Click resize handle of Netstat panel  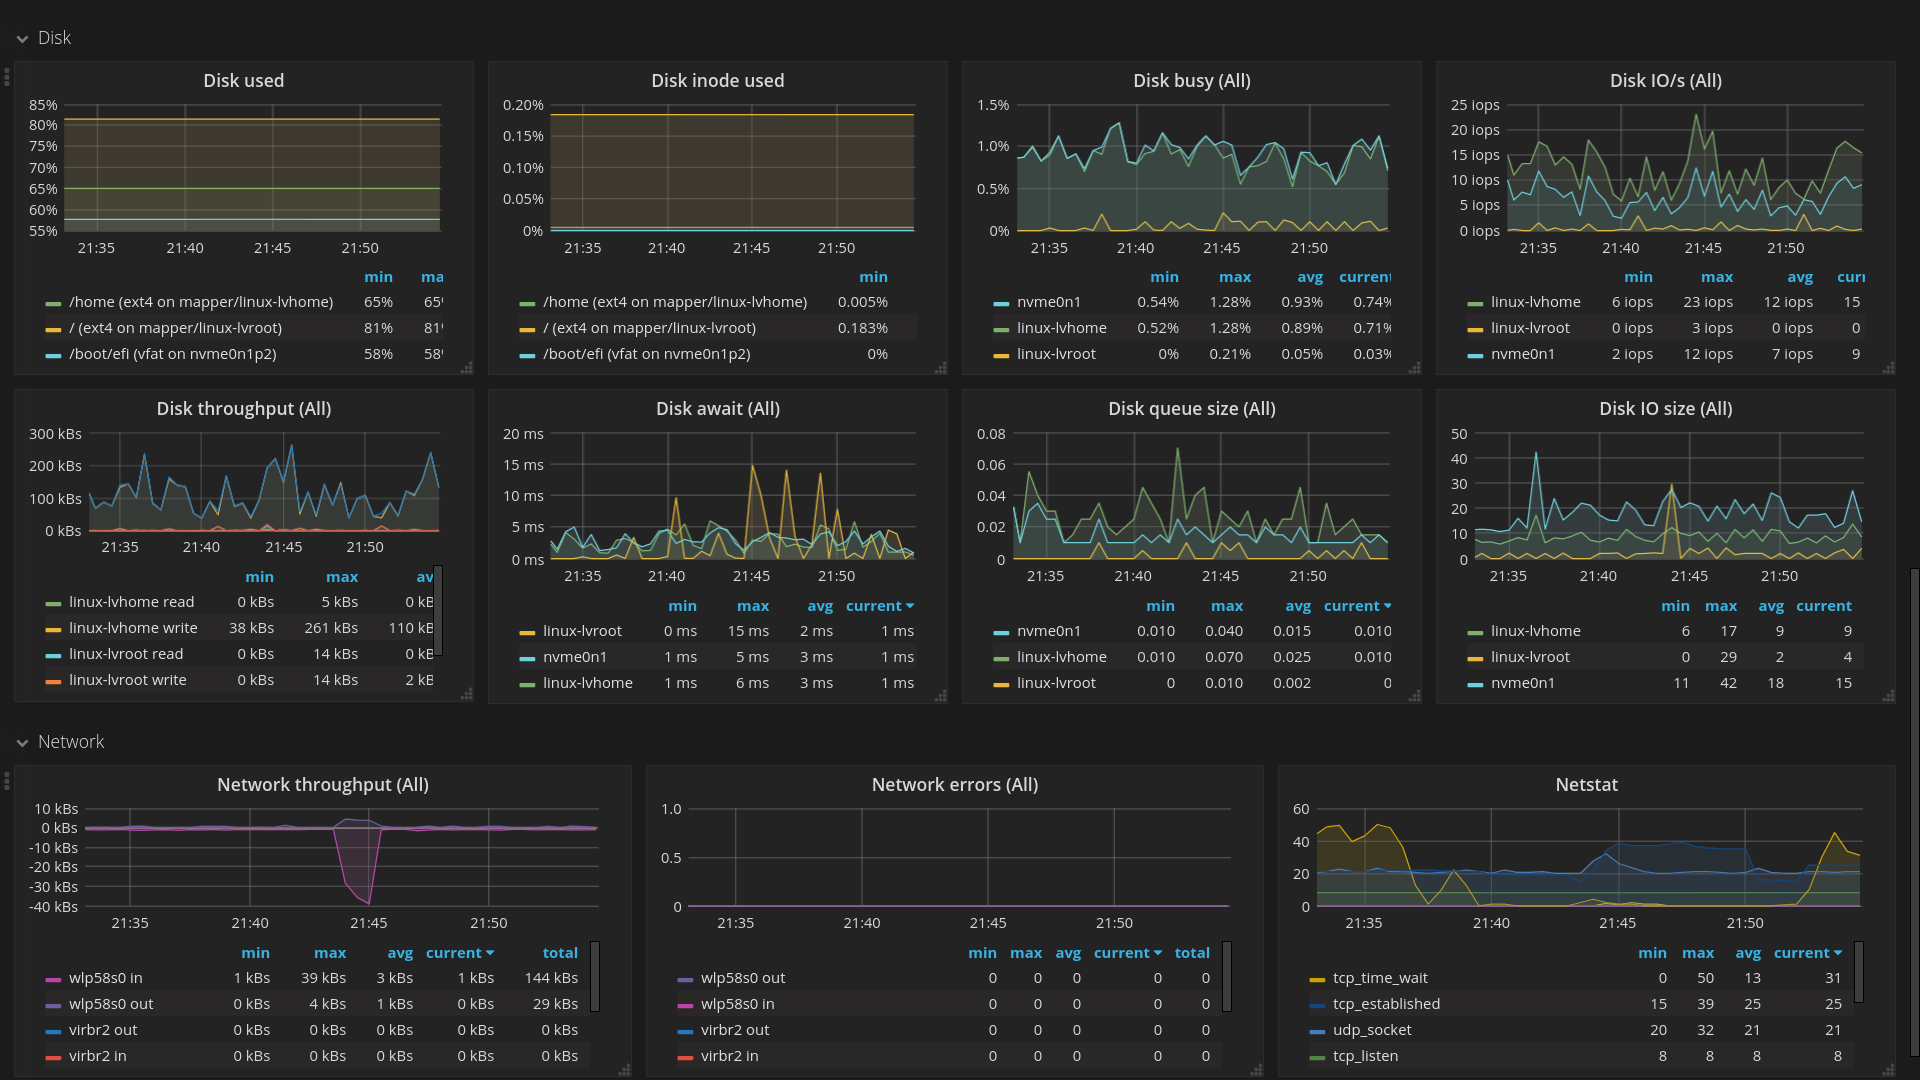click(x=1888, y=1070)
